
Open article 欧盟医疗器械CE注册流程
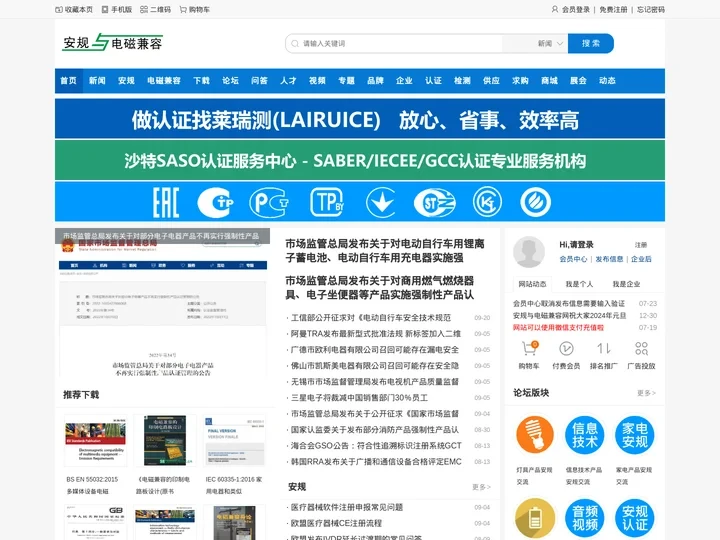[x=336, y=523]
